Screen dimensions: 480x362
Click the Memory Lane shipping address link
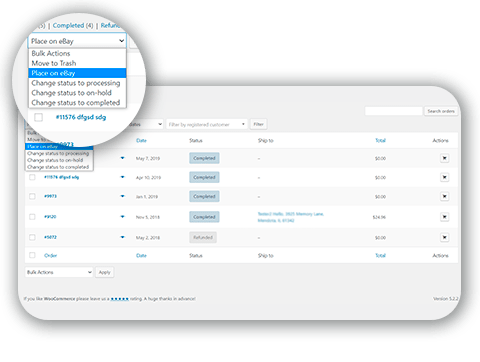click(x=291, y=217)
